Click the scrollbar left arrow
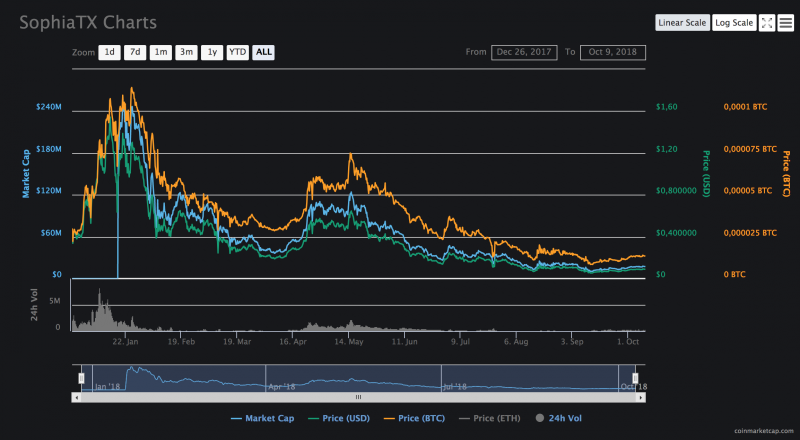 [77, 397]
